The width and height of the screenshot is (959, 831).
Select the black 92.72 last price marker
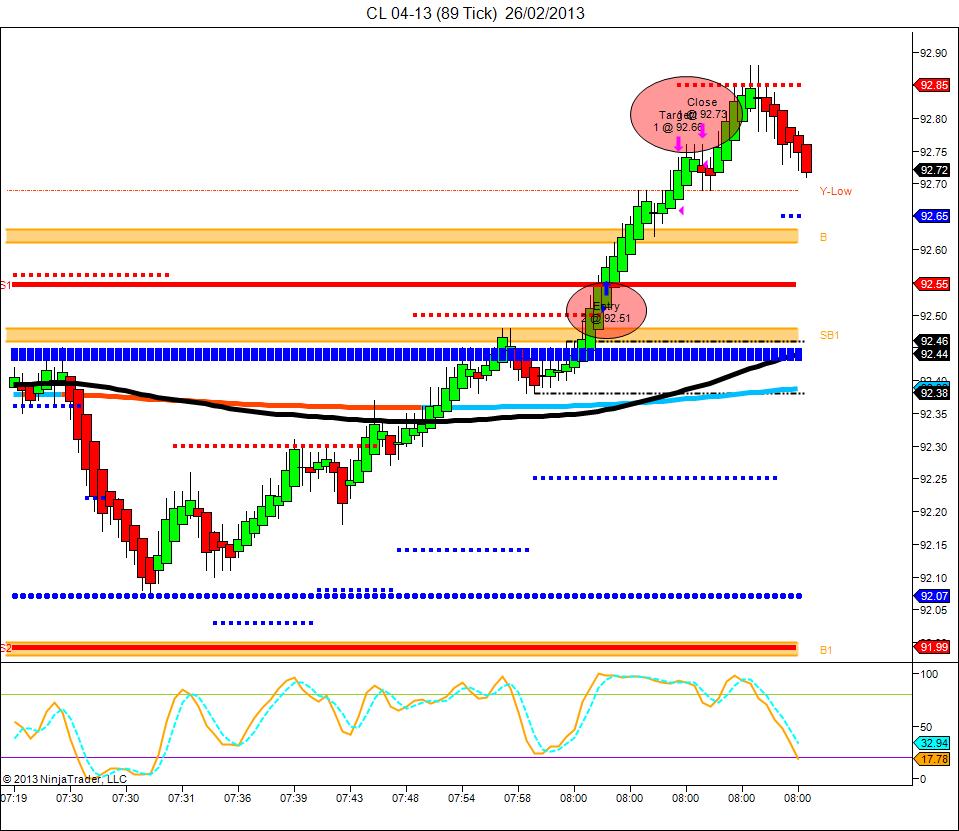932,170
